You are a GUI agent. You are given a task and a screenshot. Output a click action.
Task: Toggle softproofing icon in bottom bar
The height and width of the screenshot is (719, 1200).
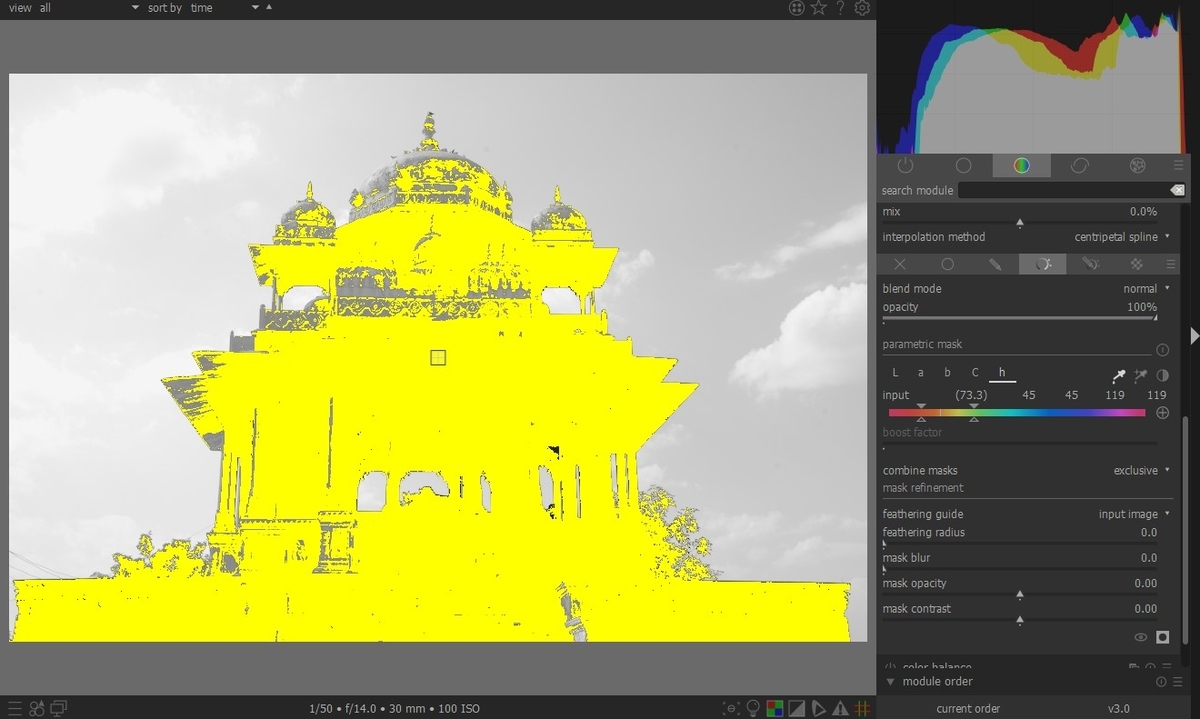[x=819, y=708]
